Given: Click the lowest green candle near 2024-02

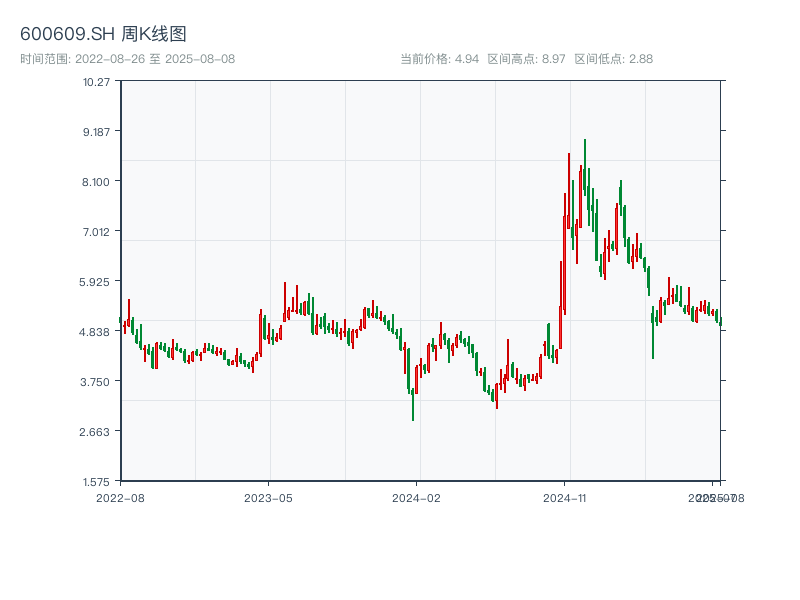Looking at the screenshot, I should pyautogui.click(x=413, y=404).
